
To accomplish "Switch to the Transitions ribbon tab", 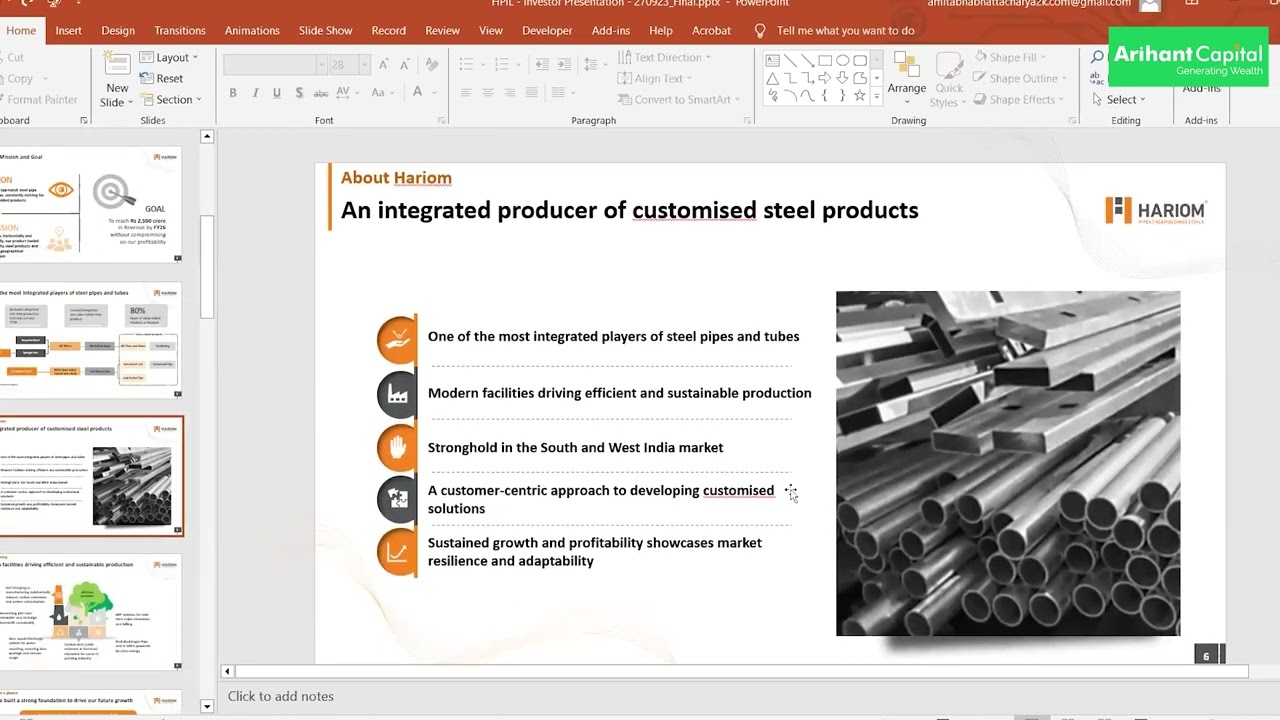I will (x=180, y=30).
